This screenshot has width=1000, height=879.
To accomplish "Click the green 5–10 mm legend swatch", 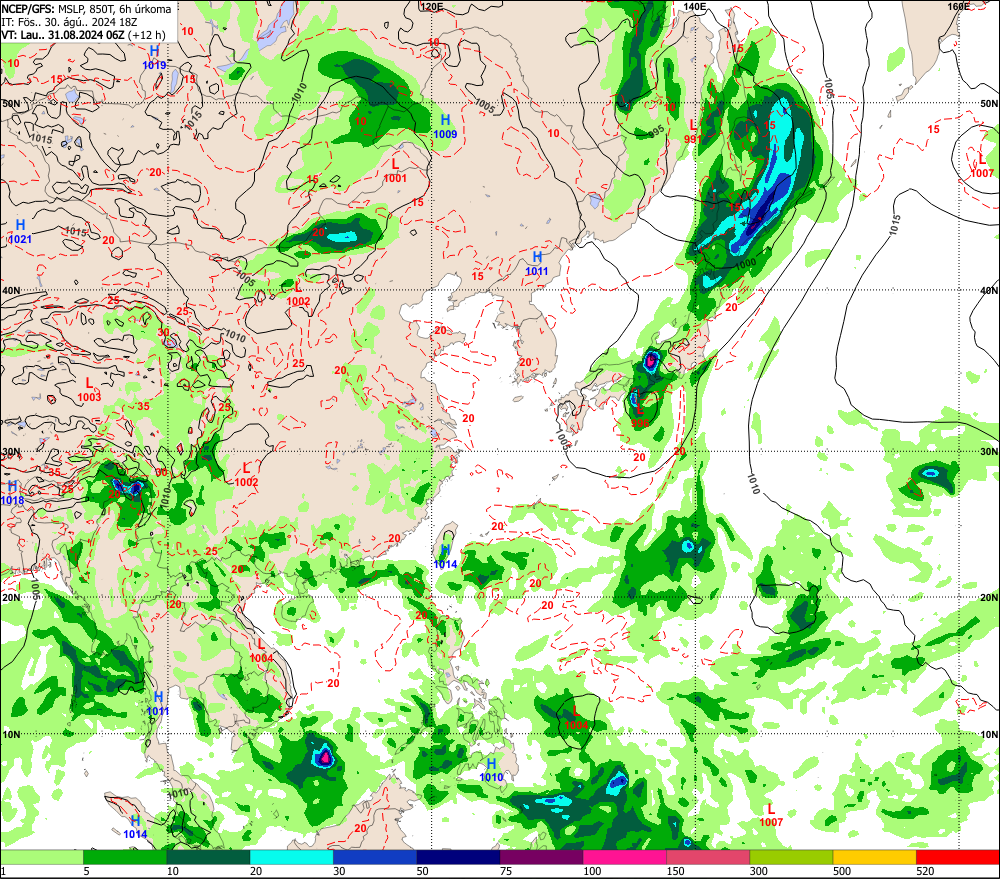I will [x=125, y=857].
